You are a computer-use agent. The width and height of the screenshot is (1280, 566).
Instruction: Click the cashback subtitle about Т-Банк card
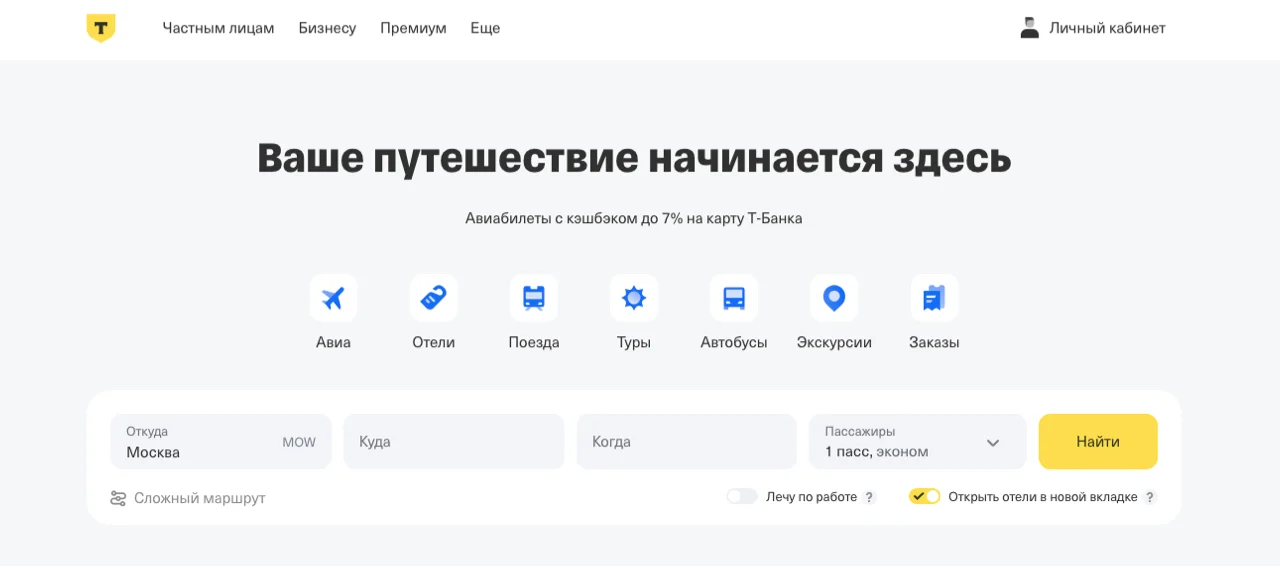click(x=634, y=218)
